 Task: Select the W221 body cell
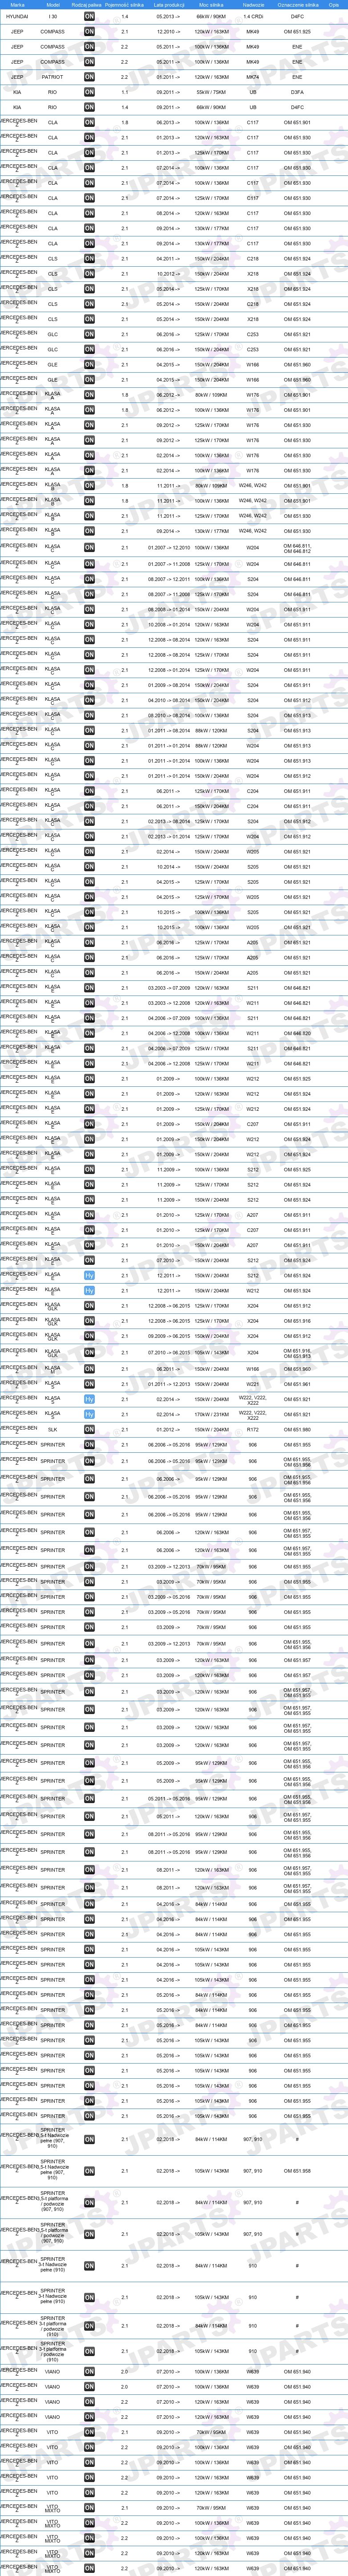[253, 1384]
